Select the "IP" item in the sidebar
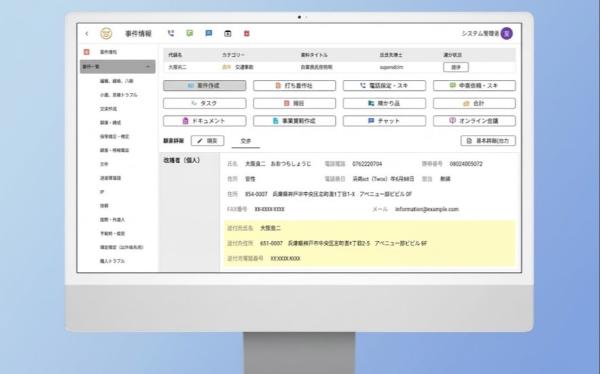Viewport: 600px width, 374px height. 102,192
